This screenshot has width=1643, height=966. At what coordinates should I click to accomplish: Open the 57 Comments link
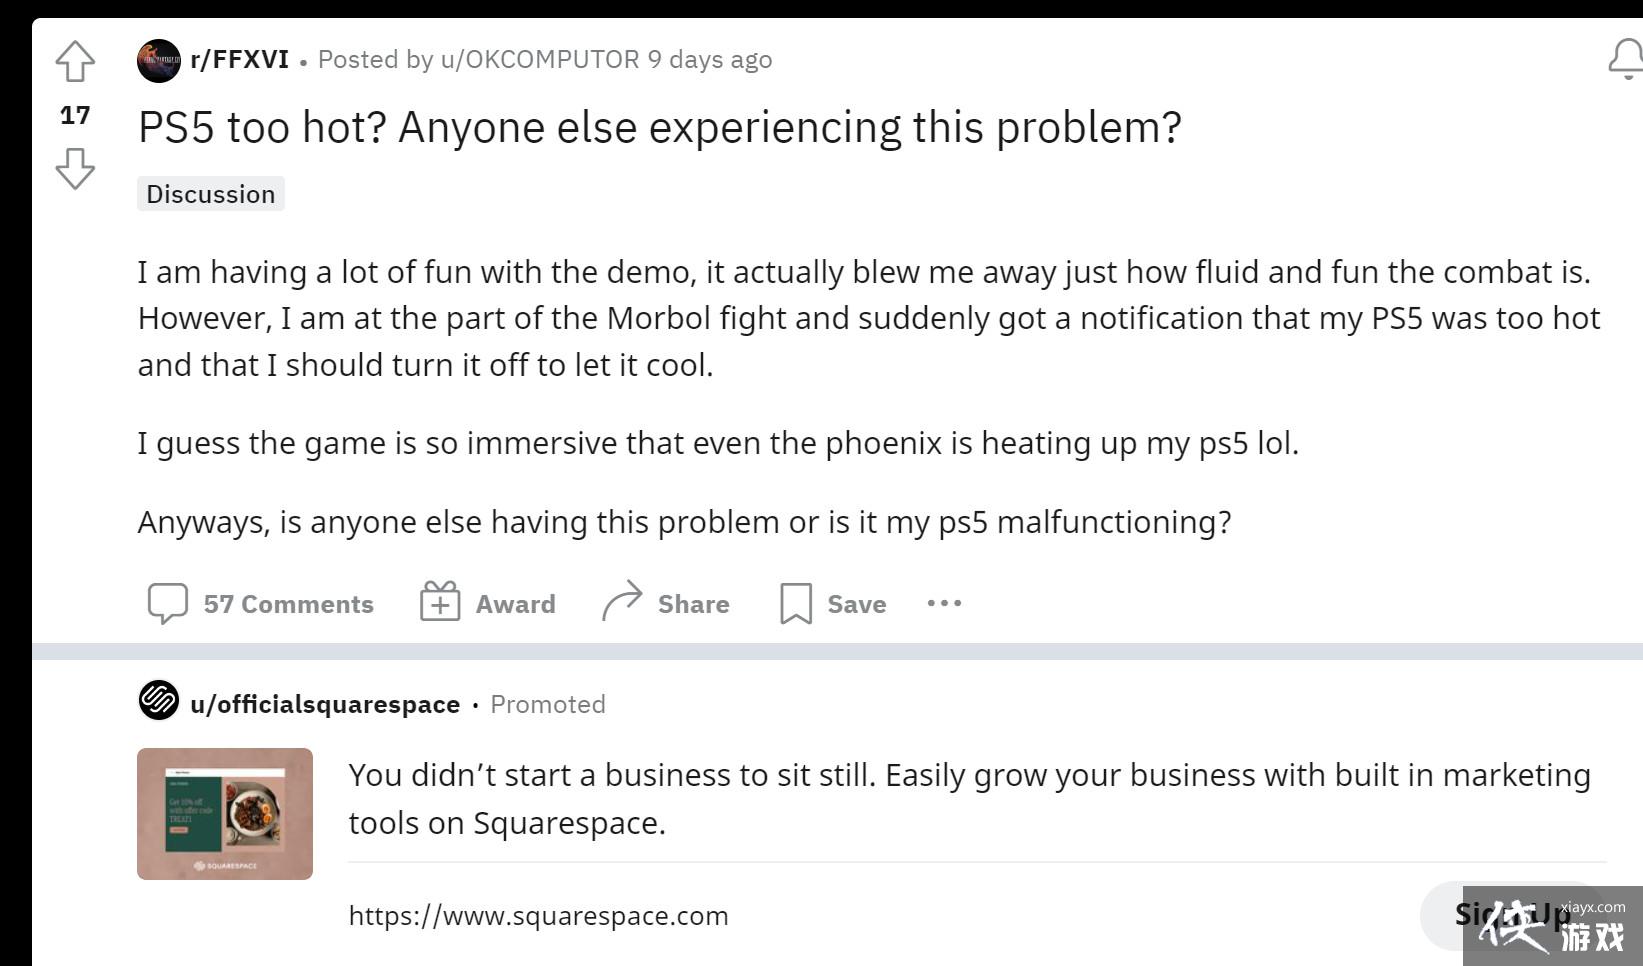[x=288, y=604]
